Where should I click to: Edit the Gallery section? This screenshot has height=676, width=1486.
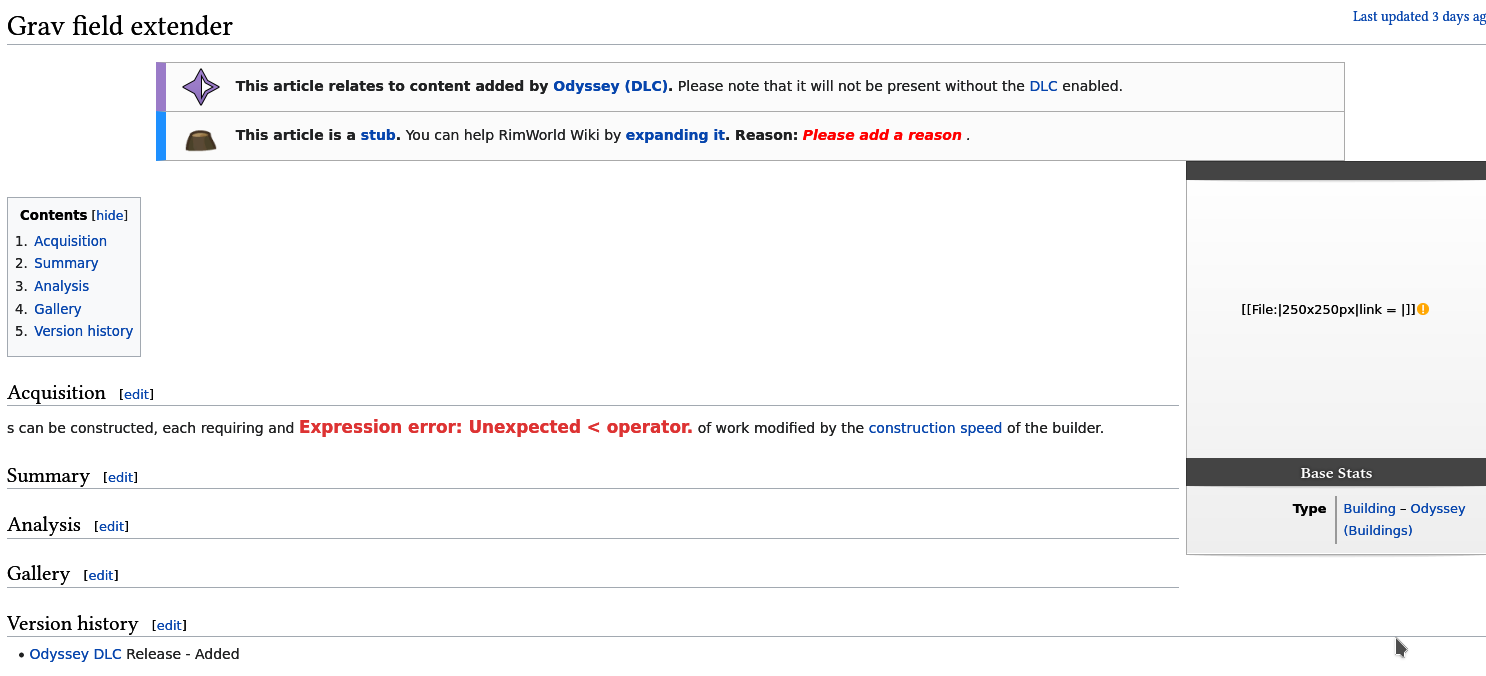[100, 576]
